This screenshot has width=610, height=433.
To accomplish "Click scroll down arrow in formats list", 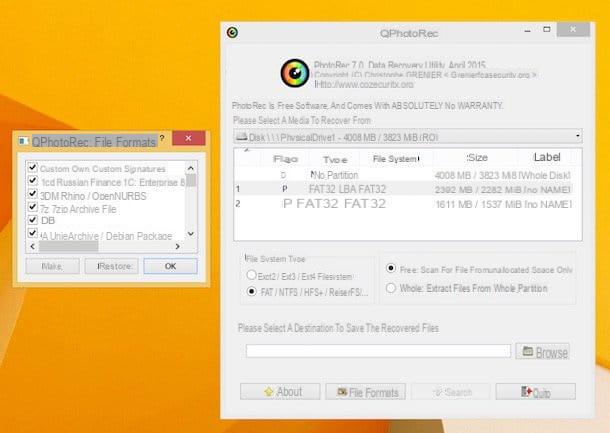I will tap(191, 233).
